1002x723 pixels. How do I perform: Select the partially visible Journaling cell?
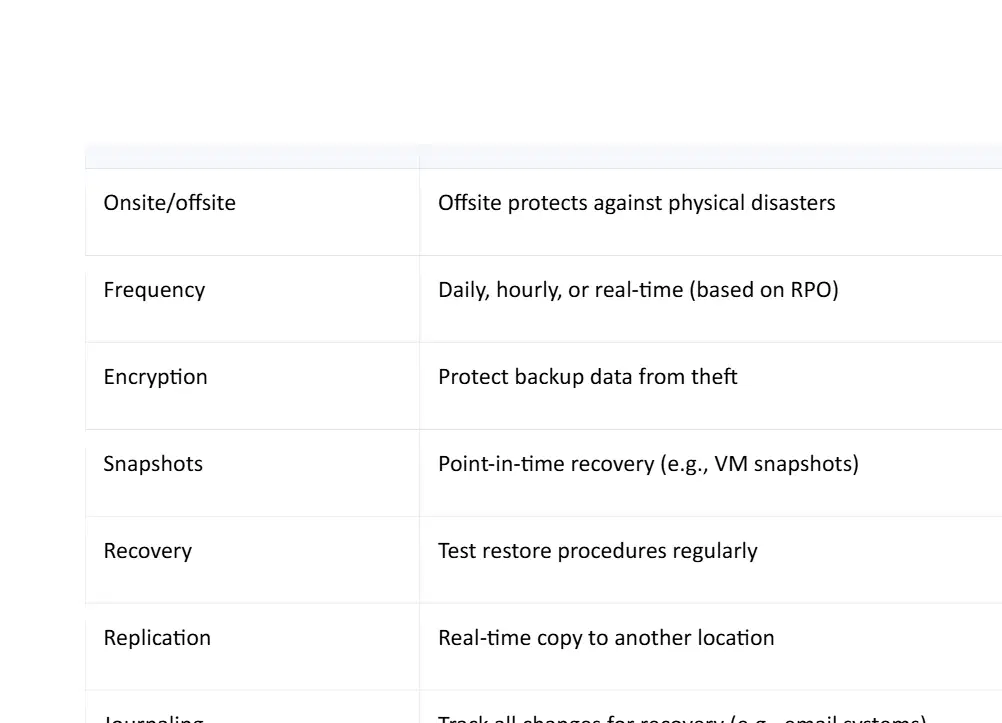[x=252, y=707]
